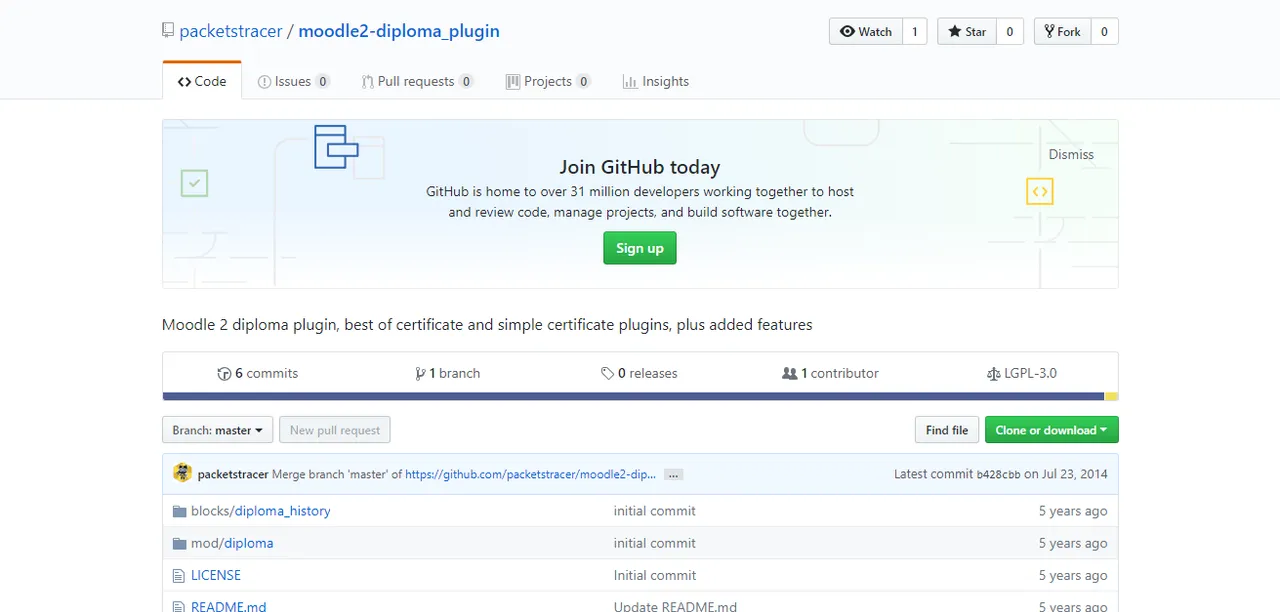This screenshot has width=1280, height=612.
Task: Click the blocks/diploma_history folder icon
Action: (180, 511)
